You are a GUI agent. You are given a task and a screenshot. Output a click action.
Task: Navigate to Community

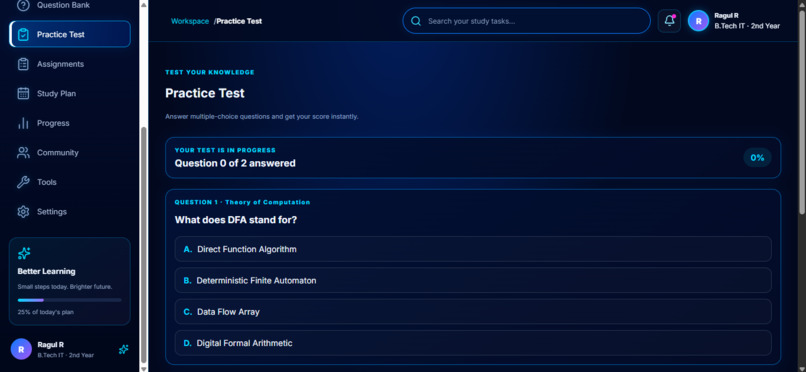coord(58,153)
